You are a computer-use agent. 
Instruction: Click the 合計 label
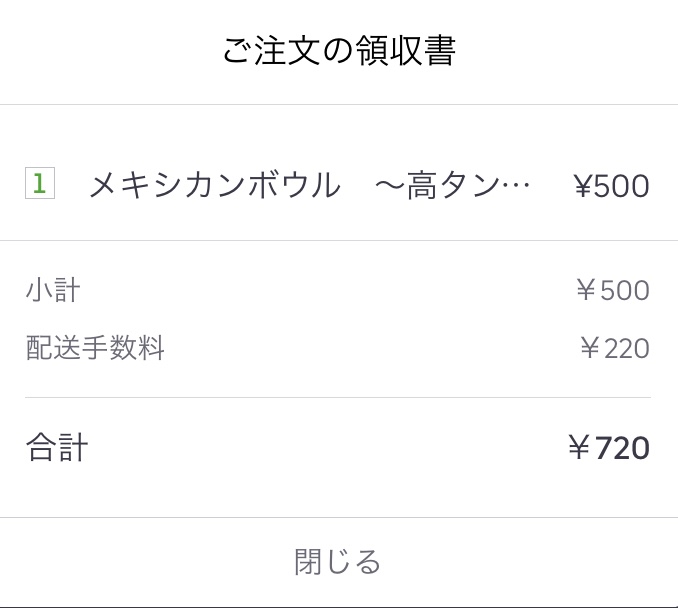tap(57, 447)
